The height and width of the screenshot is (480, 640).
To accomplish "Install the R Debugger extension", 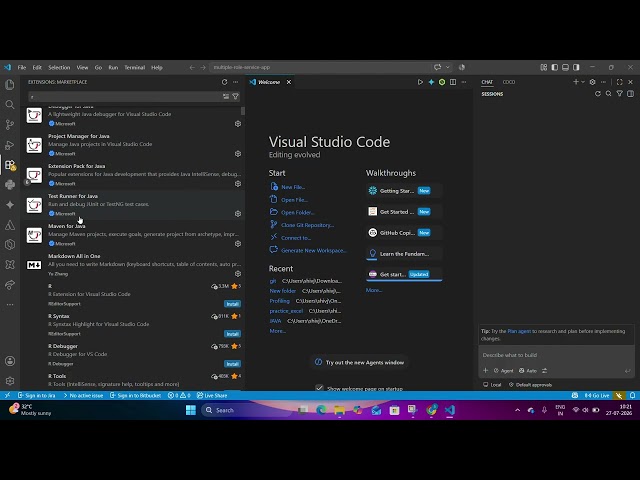I will 232,364.
